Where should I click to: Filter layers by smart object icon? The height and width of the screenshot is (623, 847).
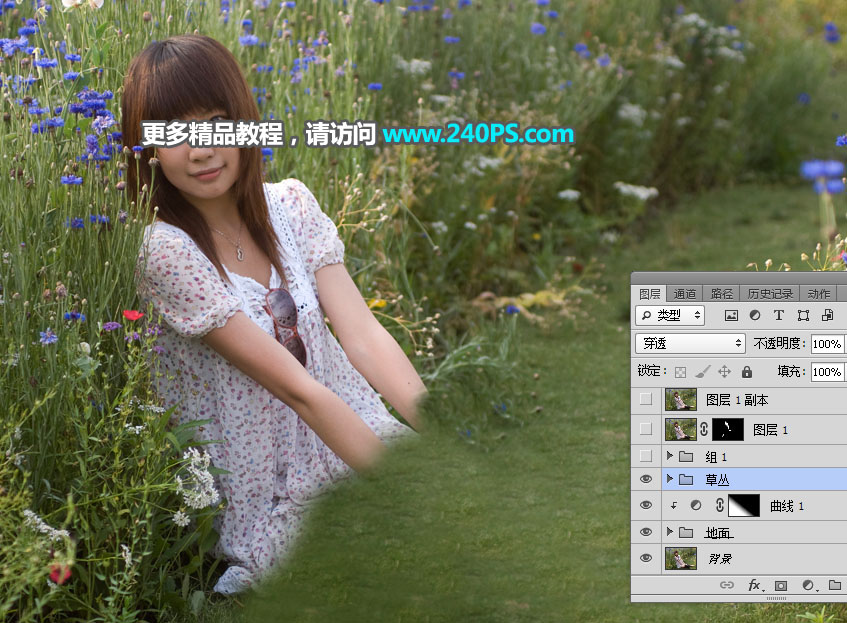click(827, 316)
